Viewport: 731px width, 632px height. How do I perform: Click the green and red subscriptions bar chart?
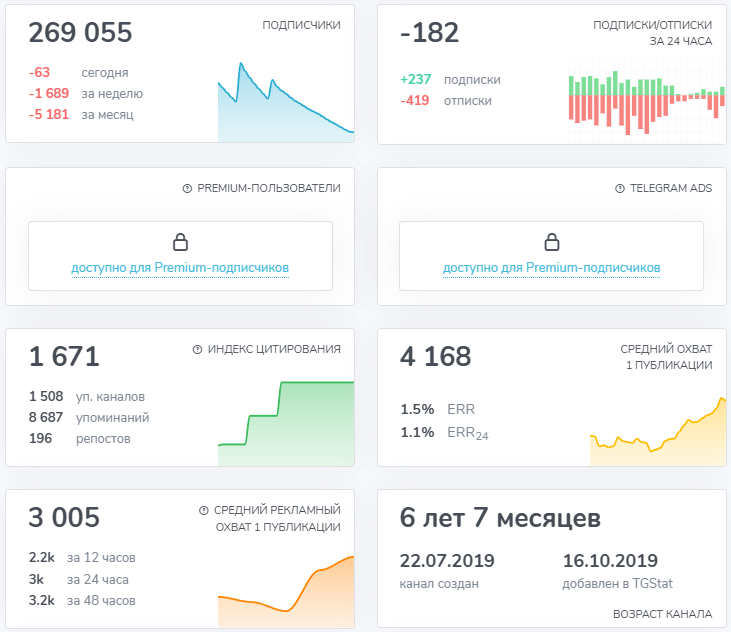pos(642,100)
